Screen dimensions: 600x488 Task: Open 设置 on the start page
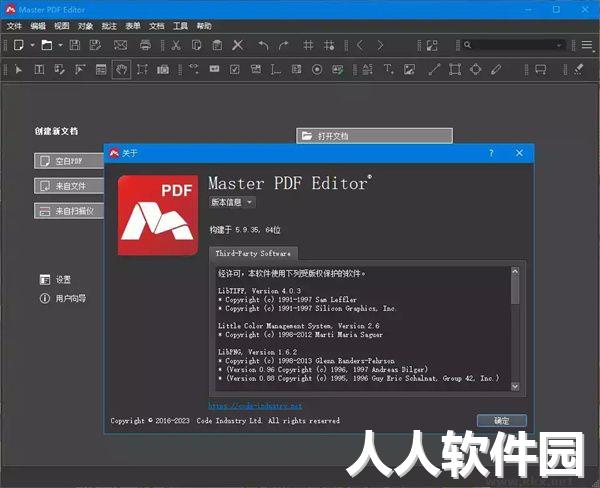(x=55, y=280)
